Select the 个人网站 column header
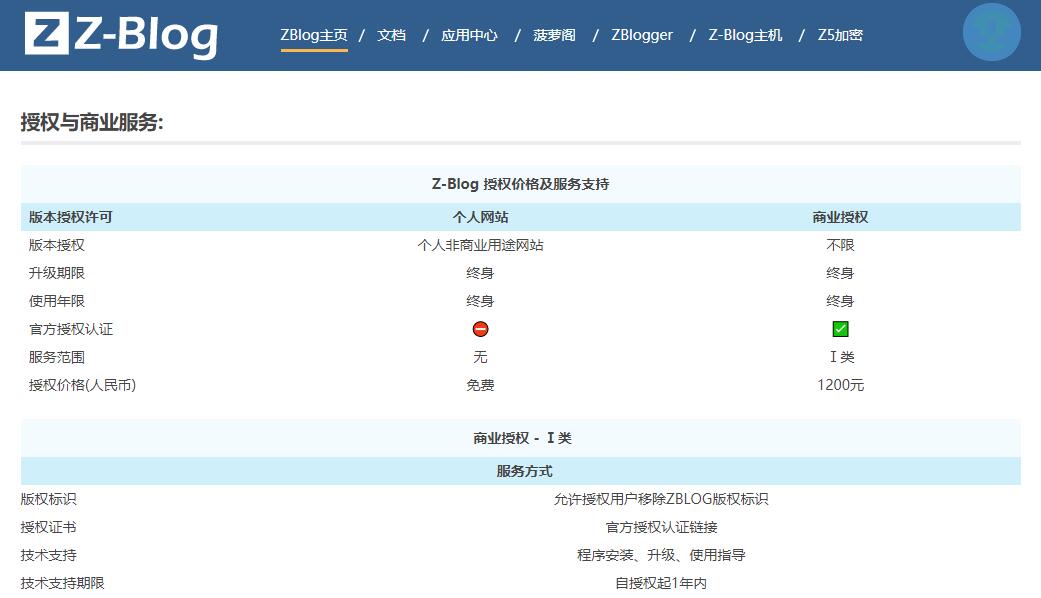This screenshot has width=1041, height=598. click(x=480, y=217)
